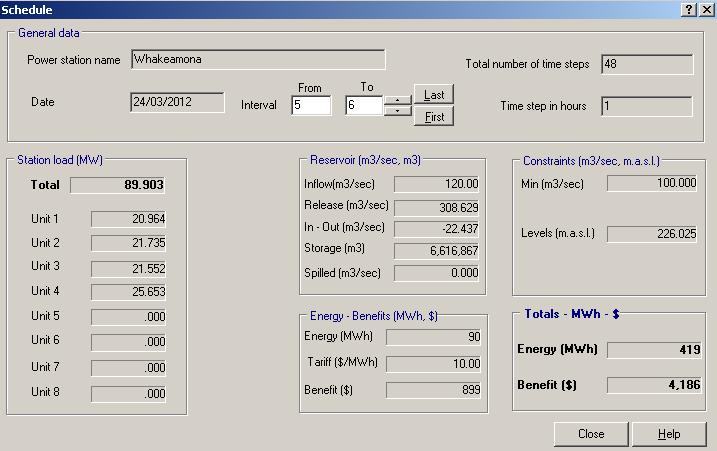Click the Storage value 6,616,867
The height and width of the screenshot is (451, 717).
(437, 251)
